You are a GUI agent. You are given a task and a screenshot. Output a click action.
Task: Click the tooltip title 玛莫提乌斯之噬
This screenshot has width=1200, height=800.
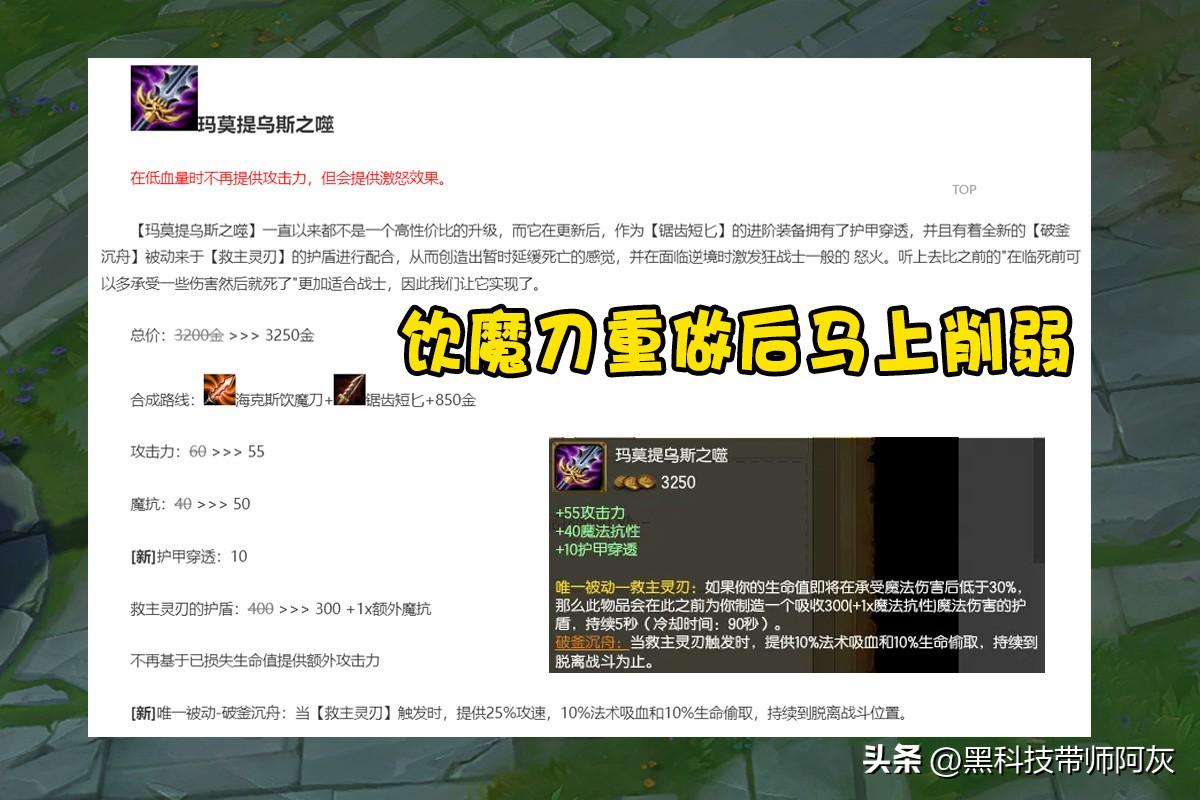pyautogui.click(x=671, y=455)
